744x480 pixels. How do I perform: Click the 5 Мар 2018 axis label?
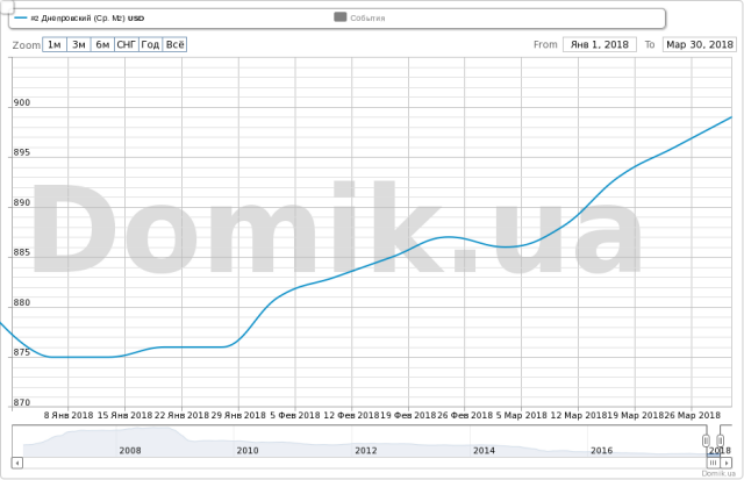click(521, 415)
